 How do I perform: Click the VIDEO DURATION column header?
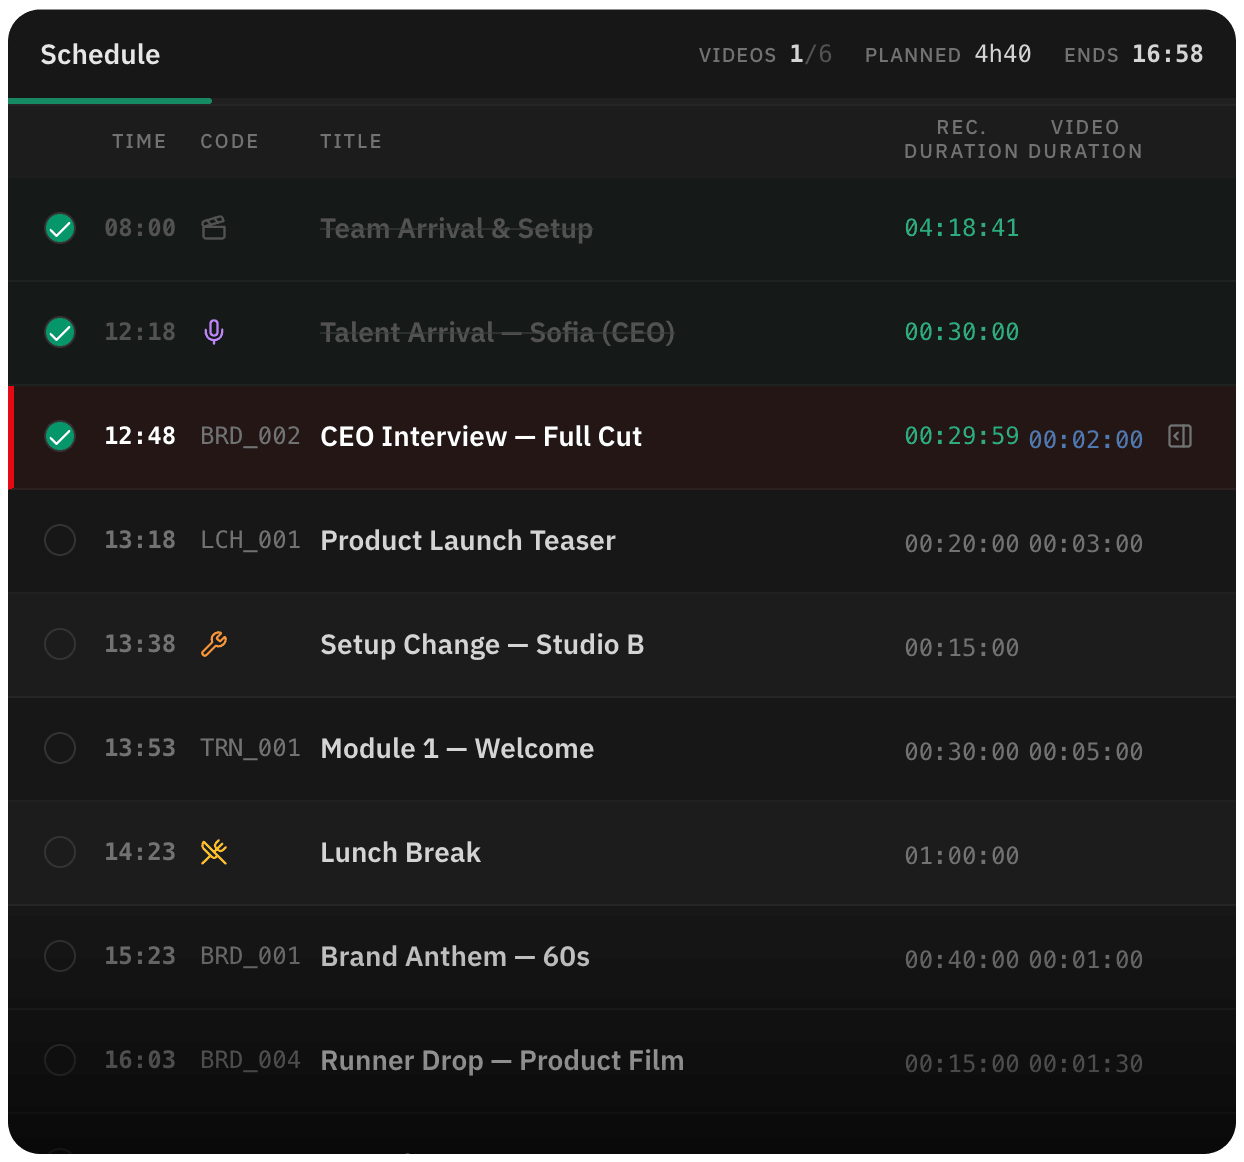1085,139
